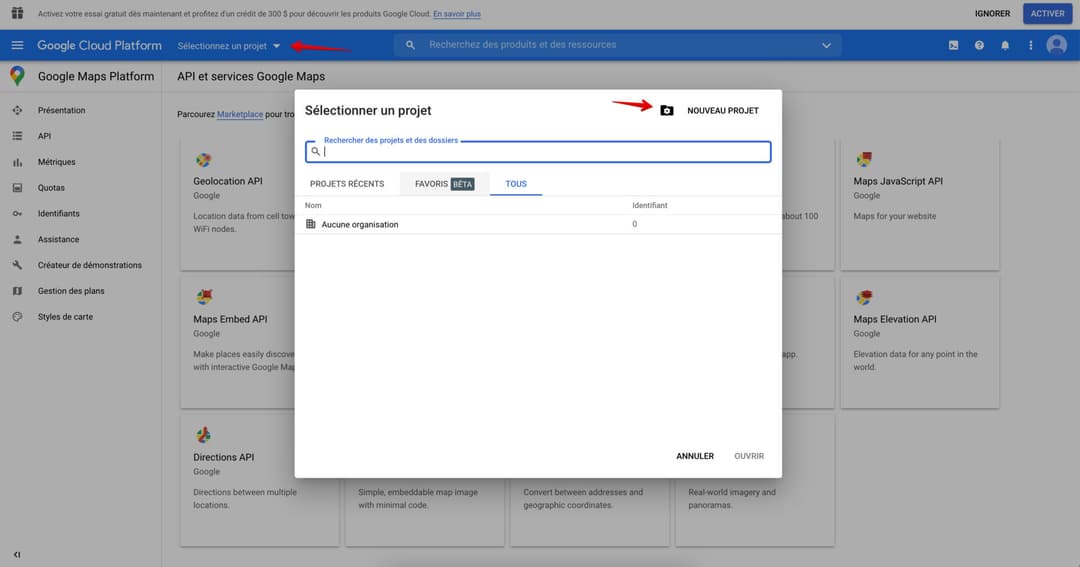Click the Gestion des plans map icon

click(x=17, y=291)
